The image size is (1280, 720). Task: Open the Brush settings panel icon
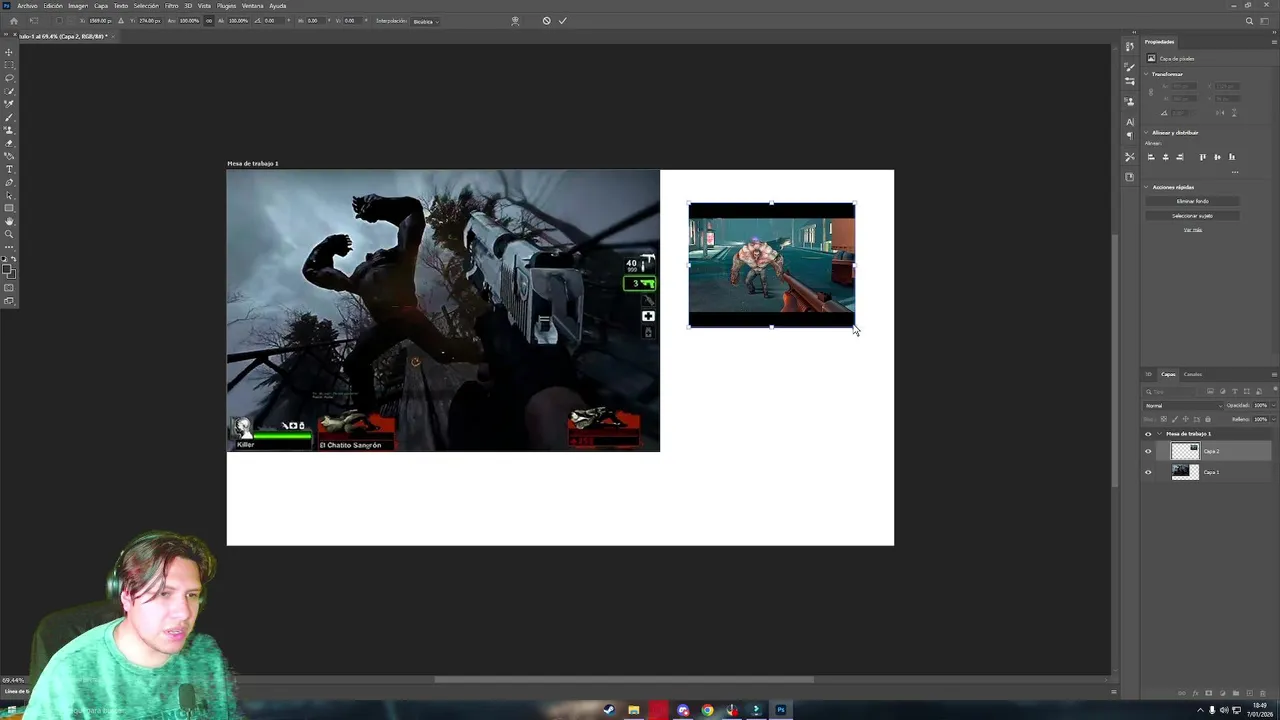pyautogui.click(x=1130, y=67)
